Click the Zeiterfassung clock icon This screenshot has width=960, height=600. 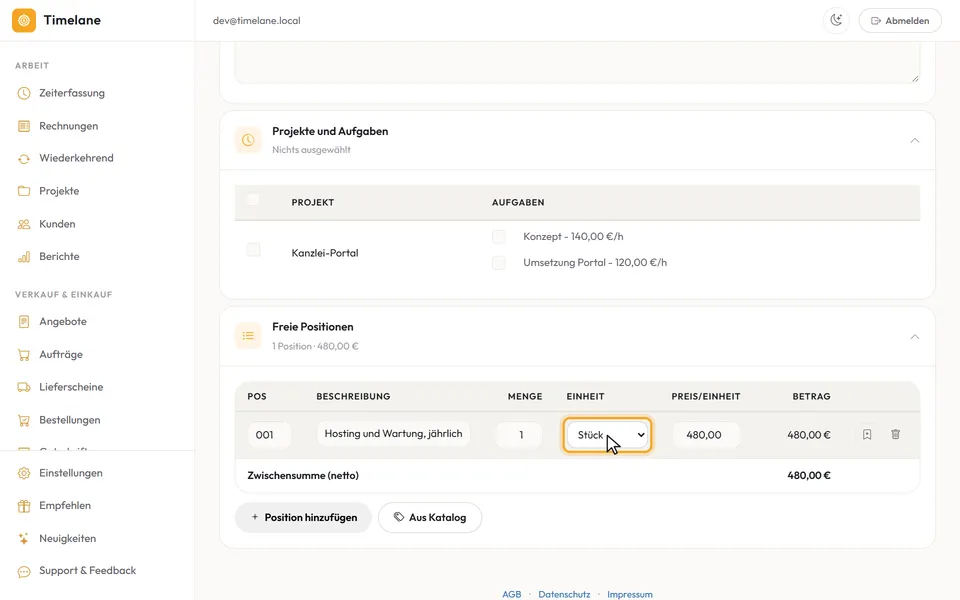[x=24, y=93]
